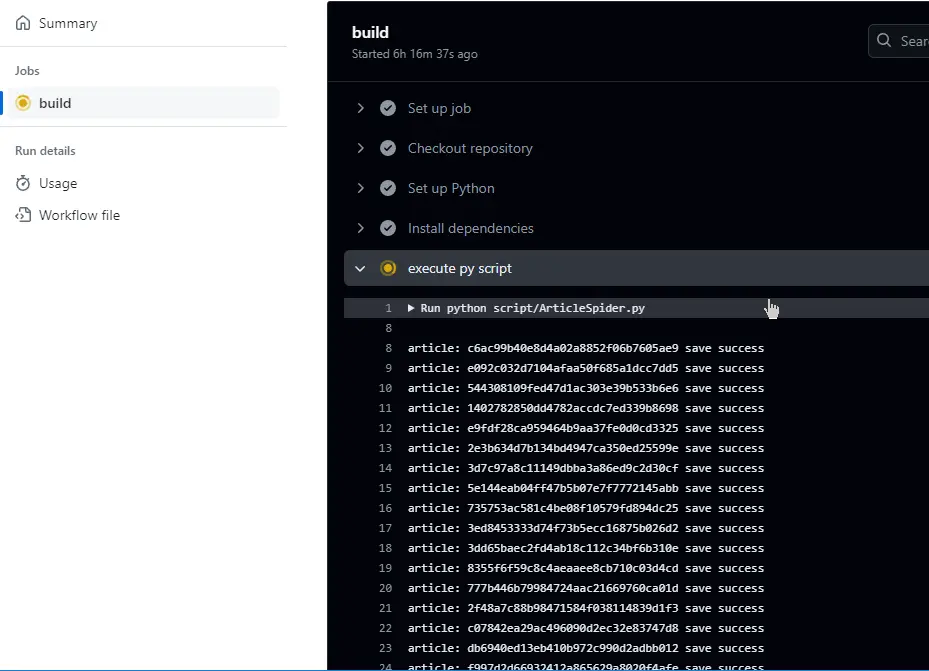
Task: Collapse the execute py script step
Action: tap(360, 268)
